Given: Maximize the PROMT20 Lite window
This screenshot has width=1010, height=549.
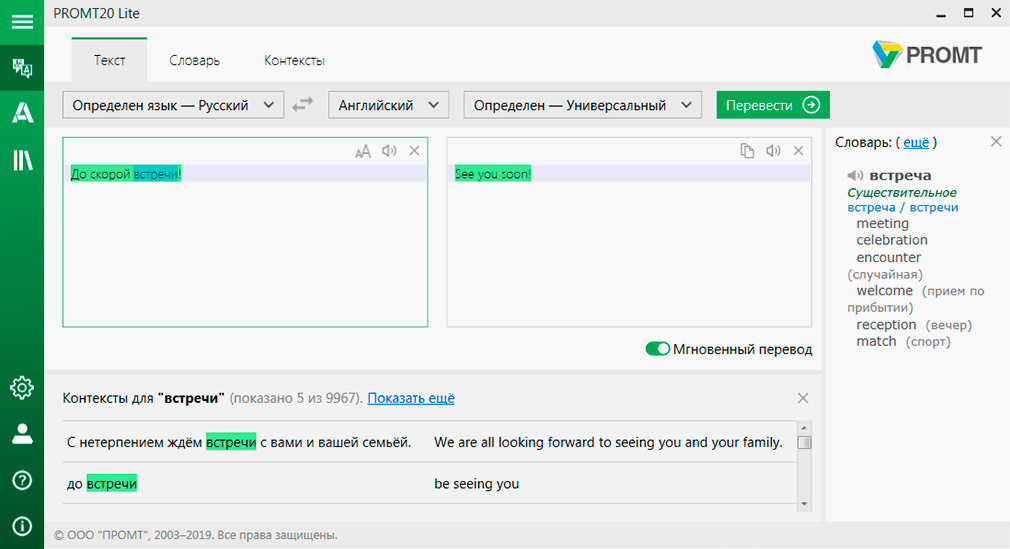Looking at the screenshot, I should (968, 13).
